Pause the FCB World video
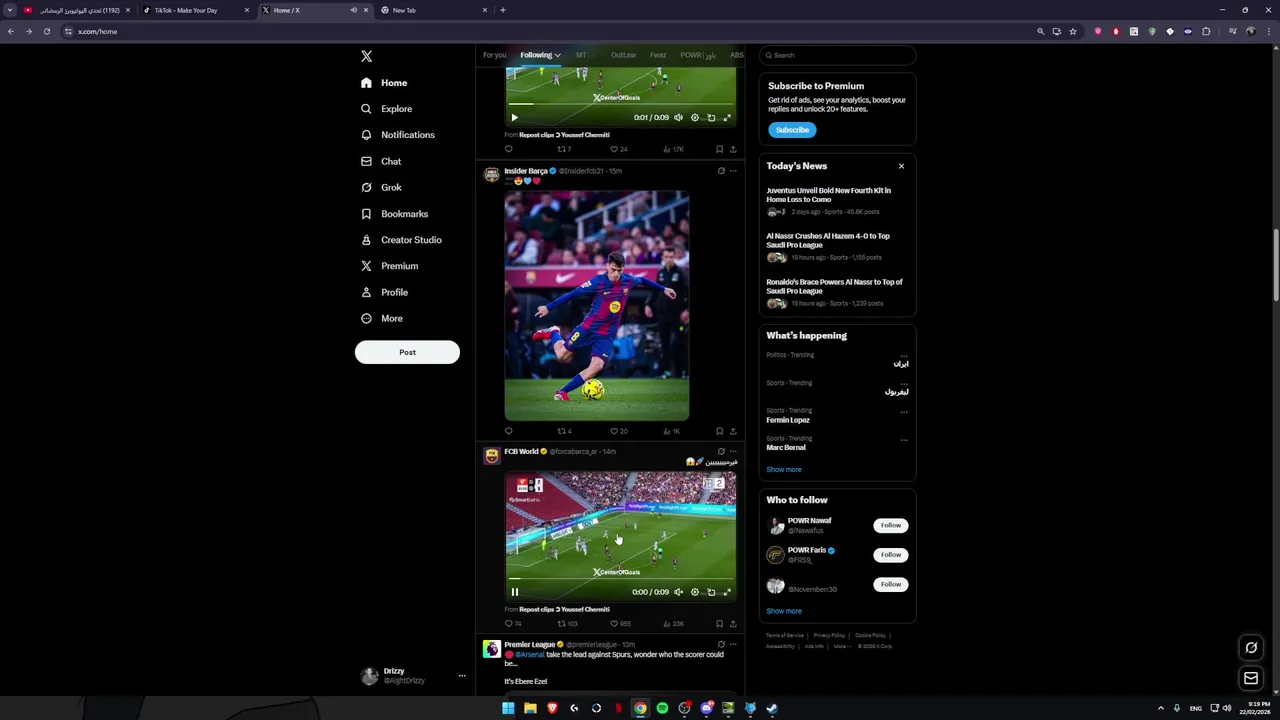The height and width of the screenshot is (720, 1280). click(x=515, y=592)
